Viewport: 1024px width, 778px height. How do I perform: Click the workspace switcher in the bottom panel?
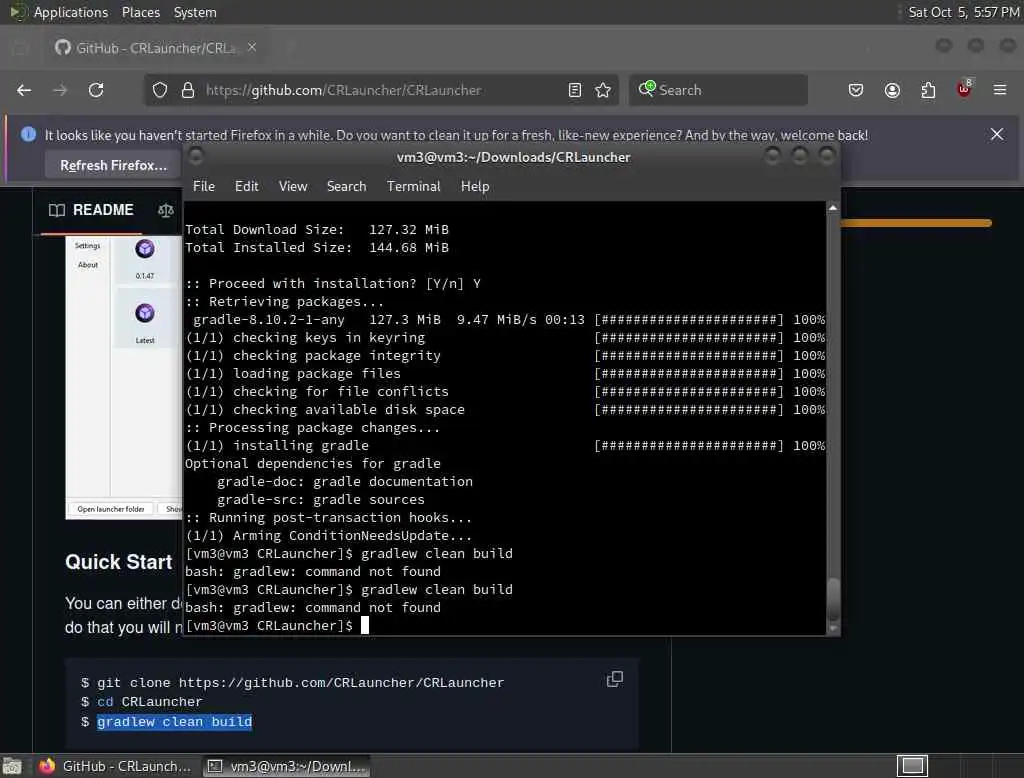pos(912,766)
